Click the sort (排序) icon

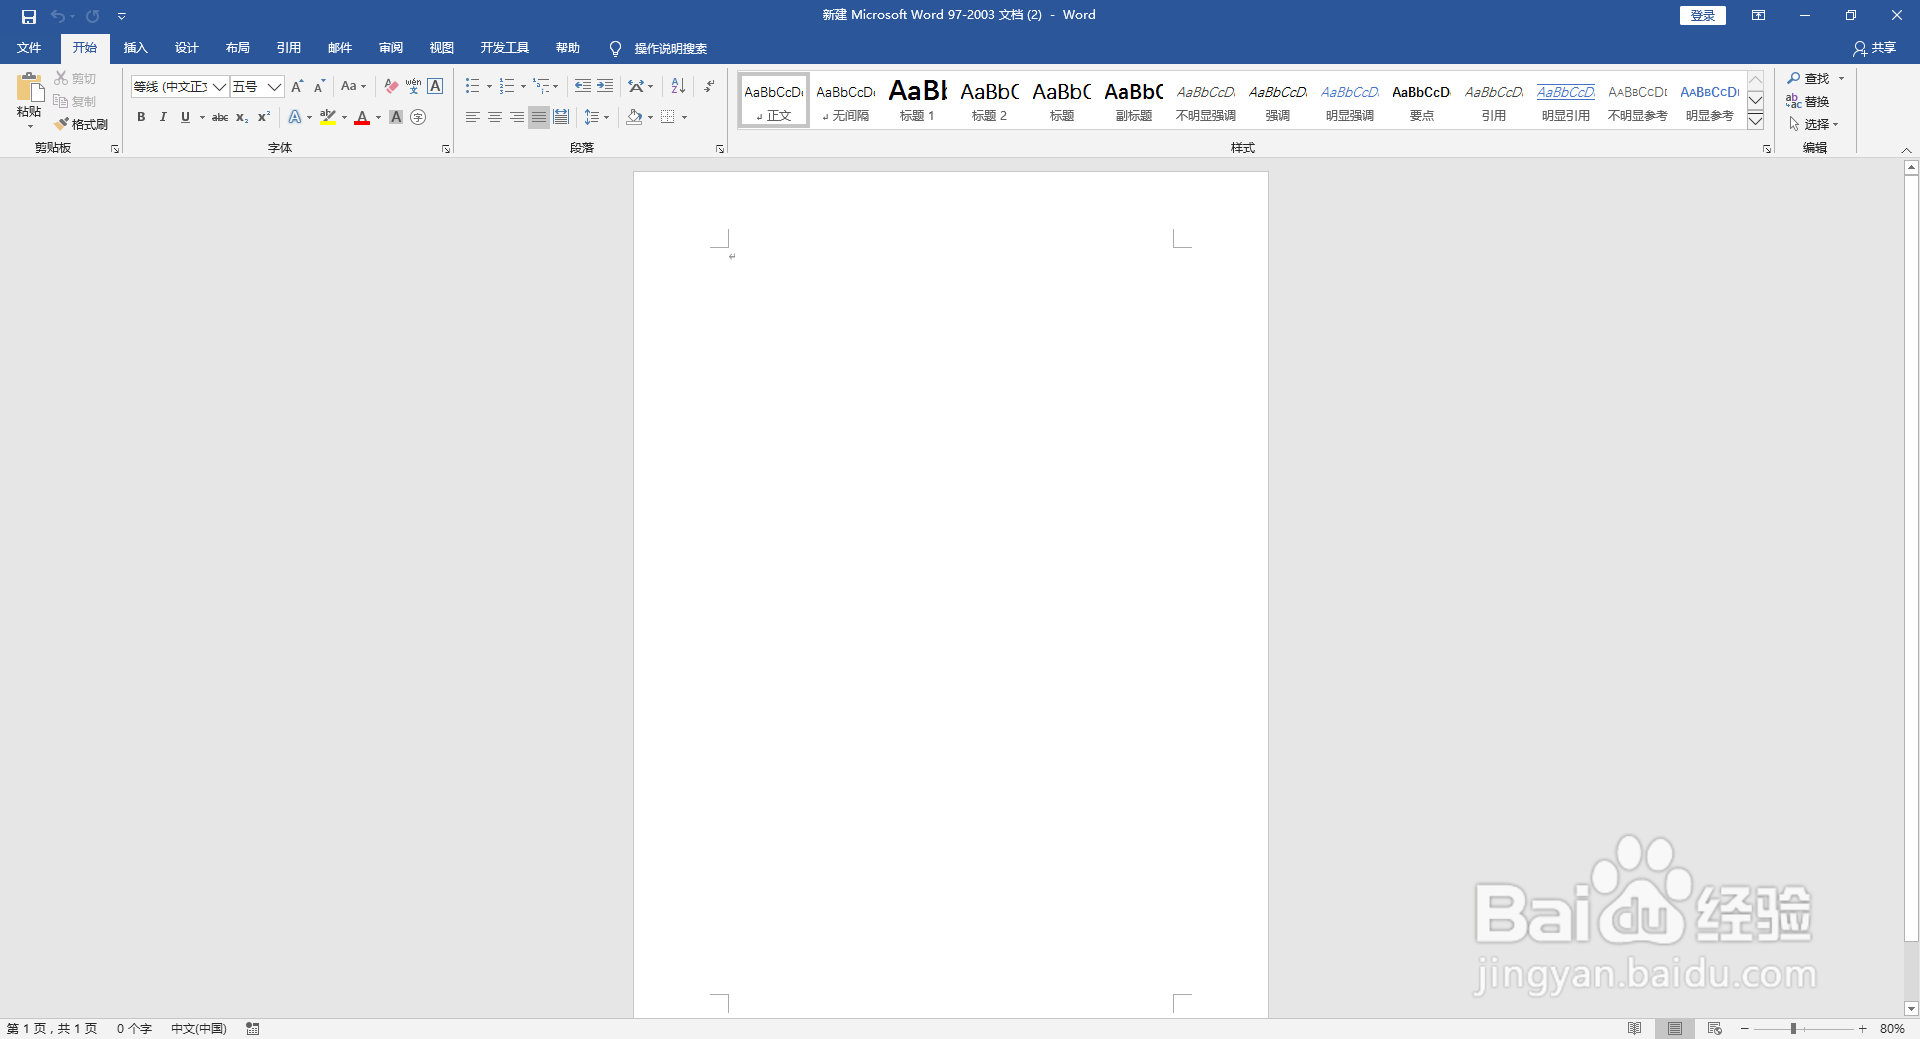(677, 86)
